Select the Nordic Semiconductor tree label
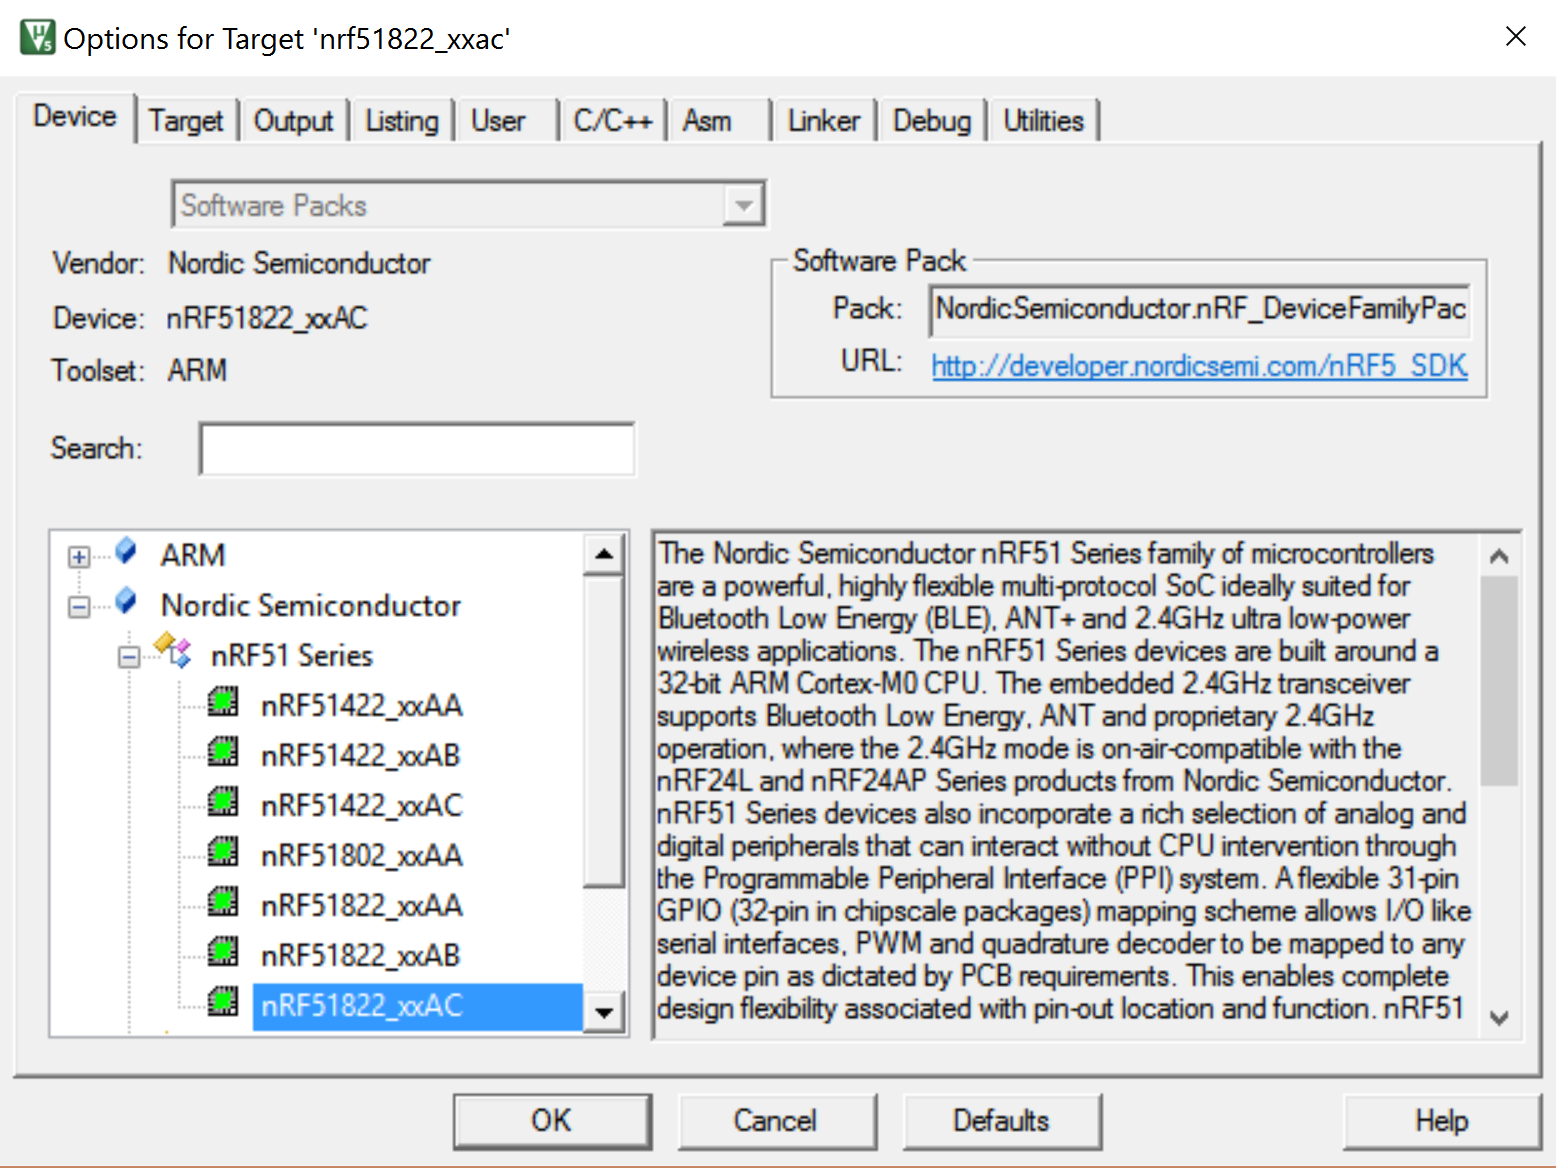 point(311,606)
